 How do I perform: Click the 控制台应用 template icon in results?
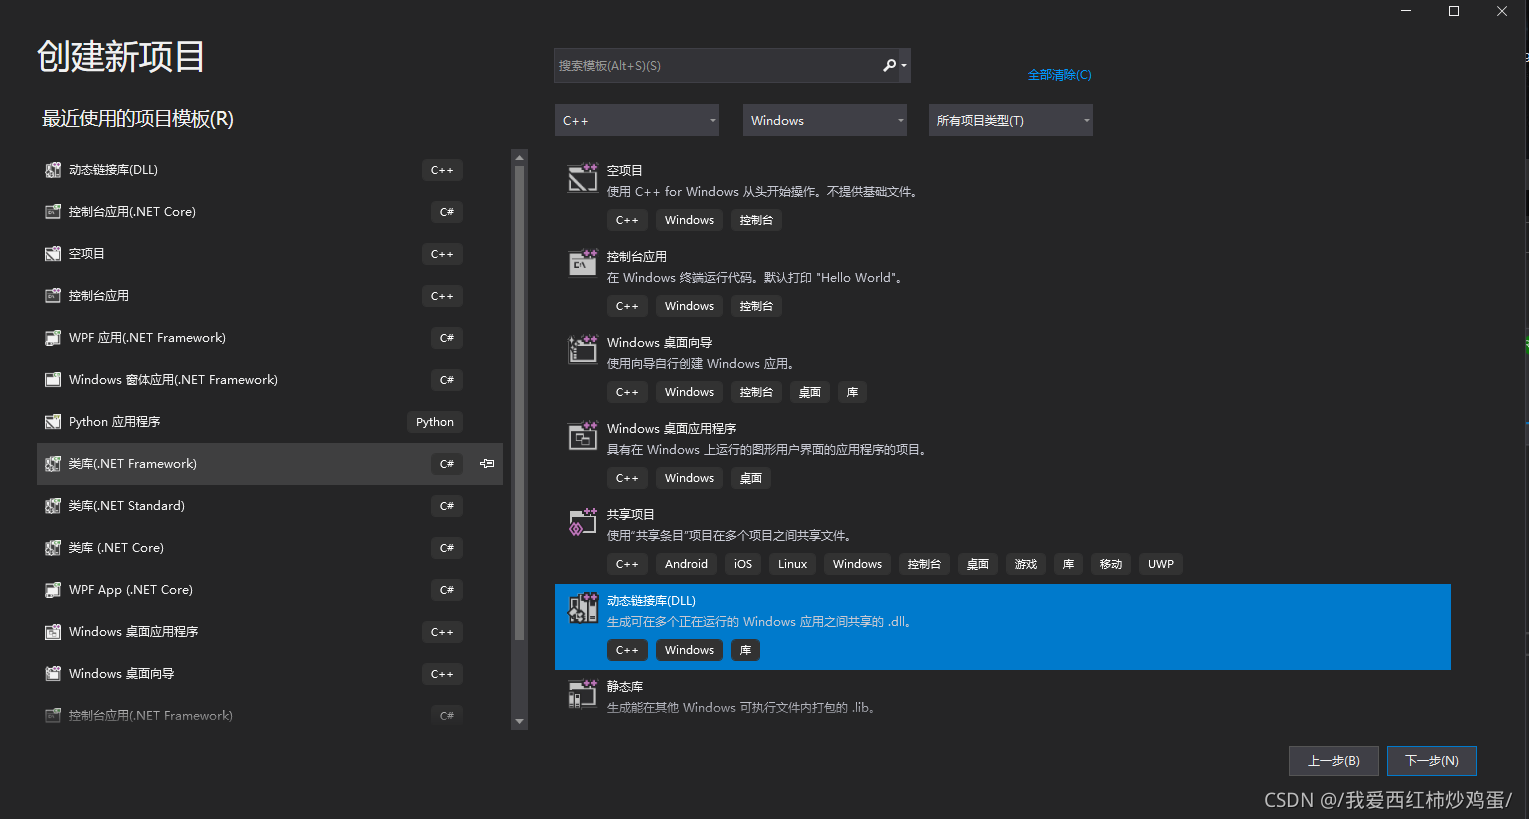coord(583,263)
